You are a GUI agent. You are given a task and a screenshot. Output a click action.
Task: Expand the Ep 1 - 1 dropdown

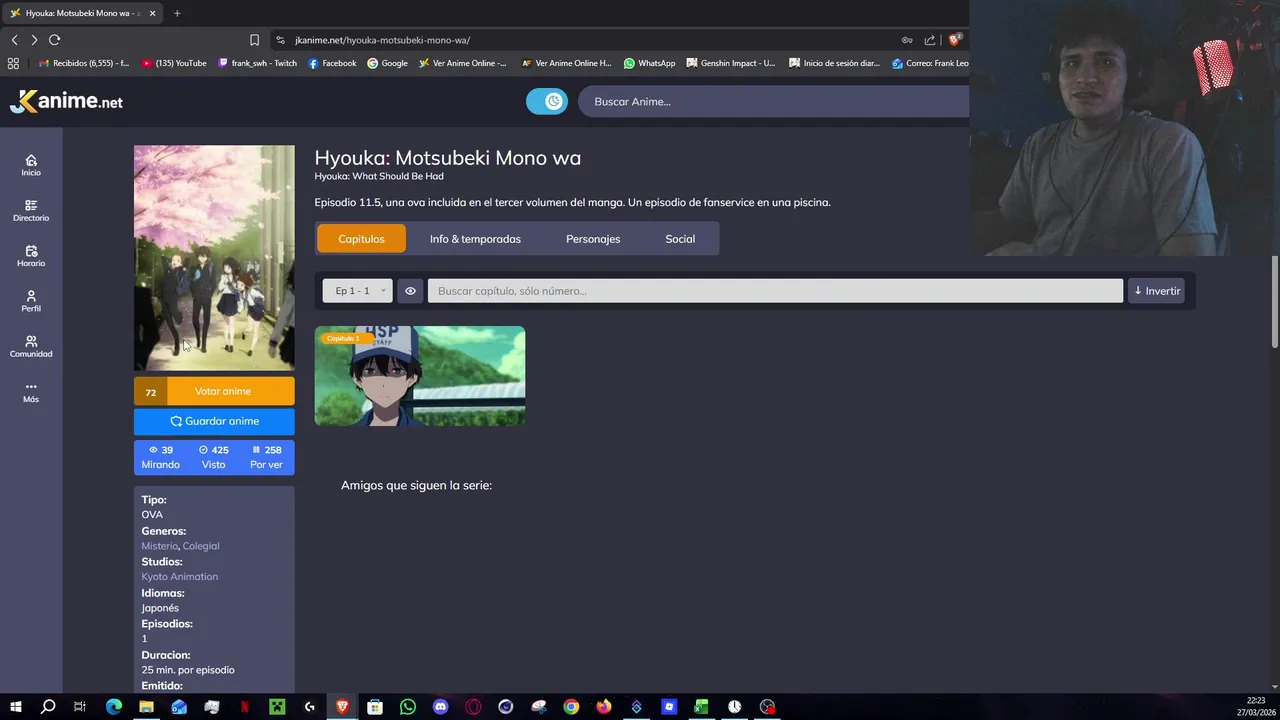tap(357, 291)
